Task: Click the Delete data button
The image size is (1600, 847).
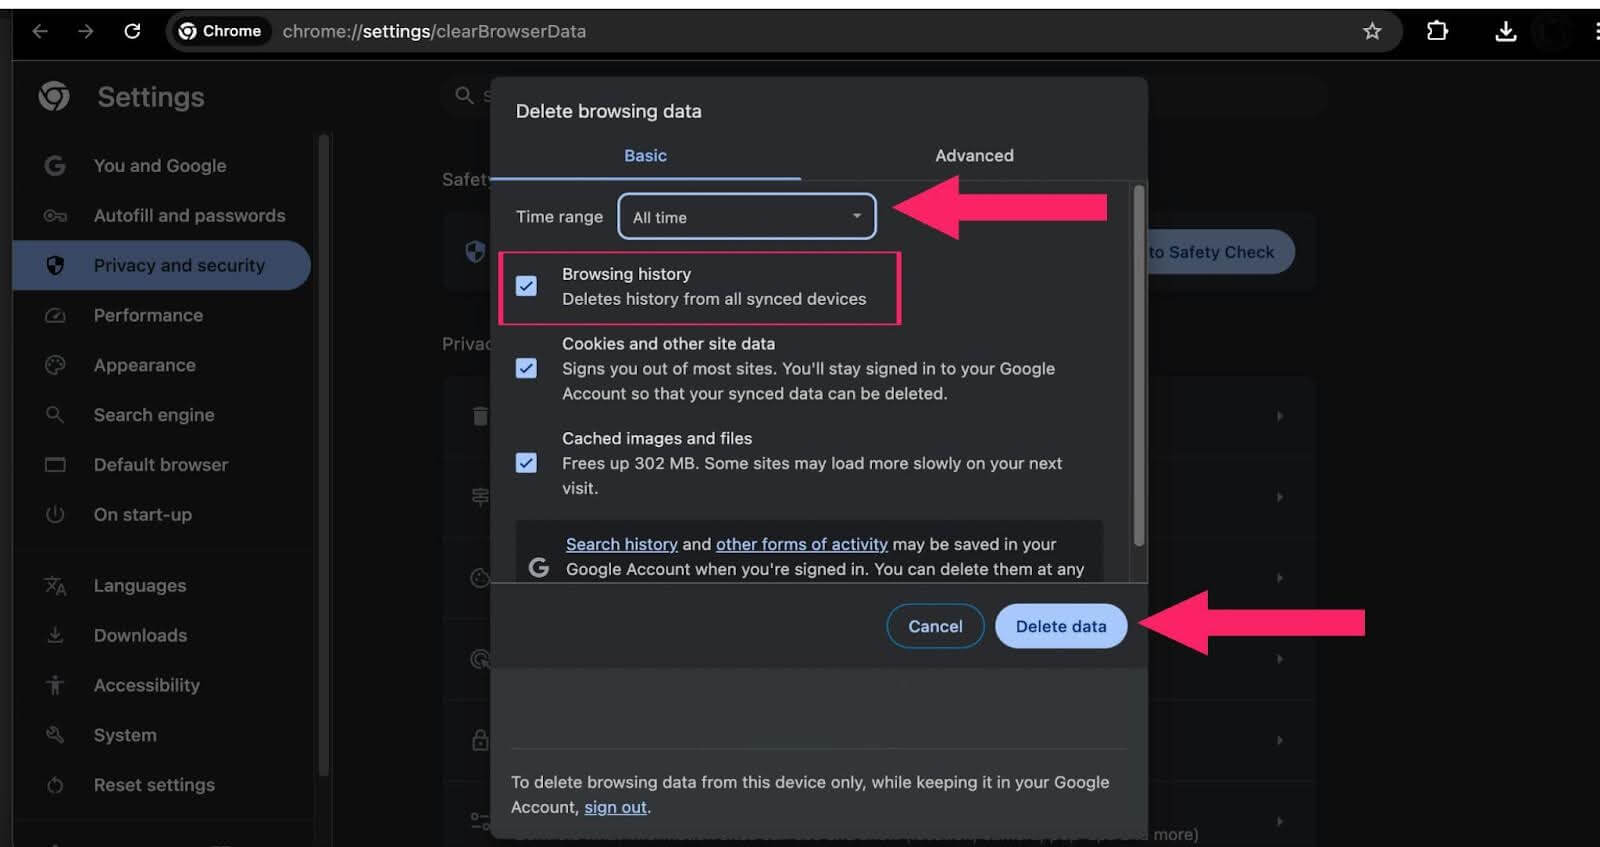Action: coord(1061,626)
